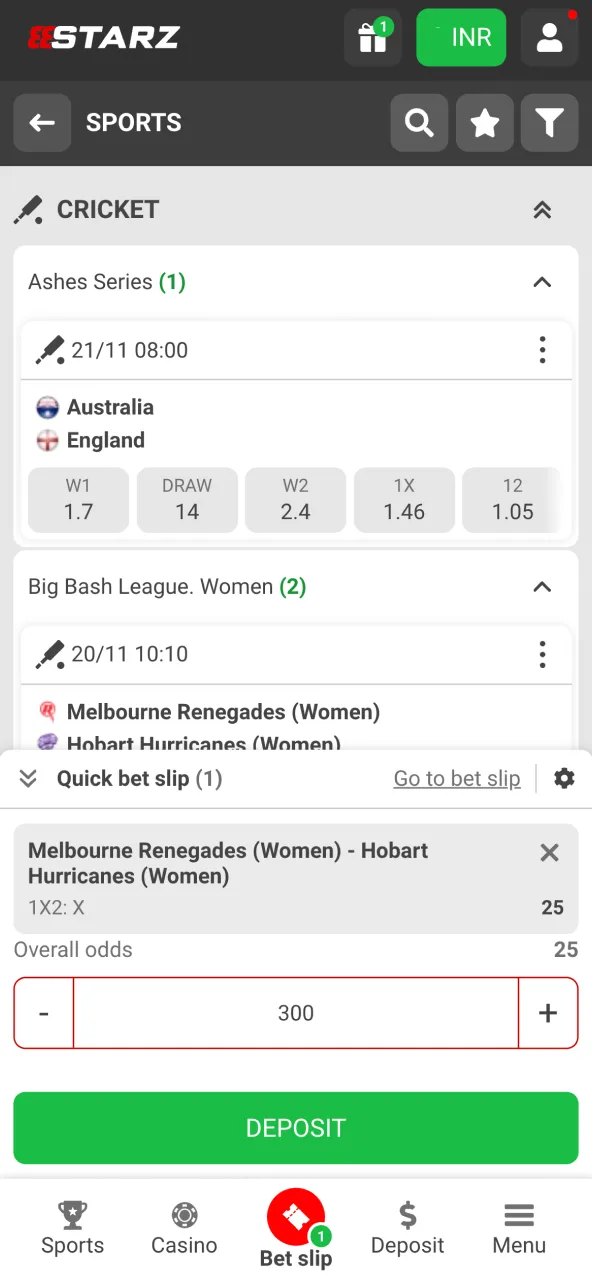Collapse the Quick bet slip panel
This screenshot has width=592, height=1280.
[29, 778]
